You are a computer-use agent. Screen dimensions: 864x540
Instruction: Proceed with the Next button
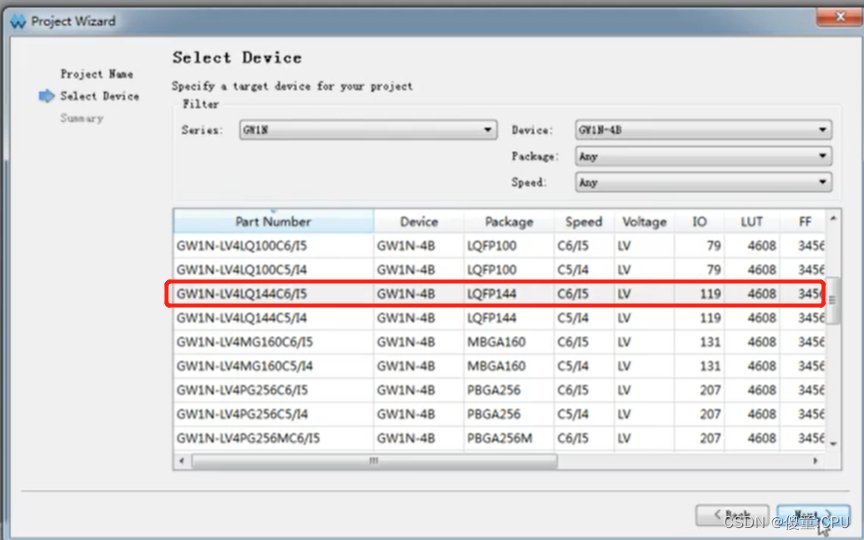(813, 516)
